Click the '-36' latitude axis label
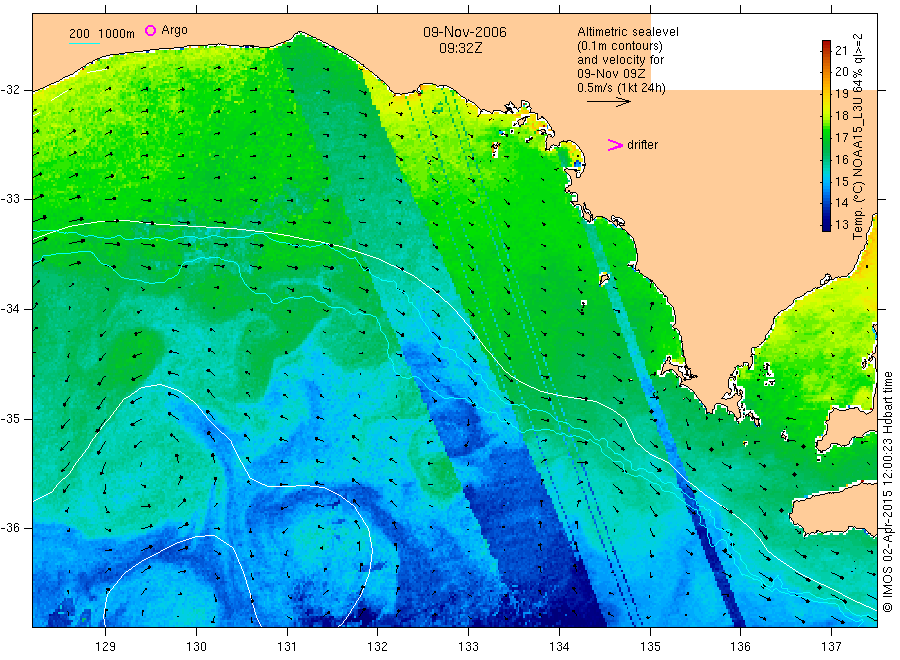This screenshot has width=900, height=660. (x=10, y=527)
